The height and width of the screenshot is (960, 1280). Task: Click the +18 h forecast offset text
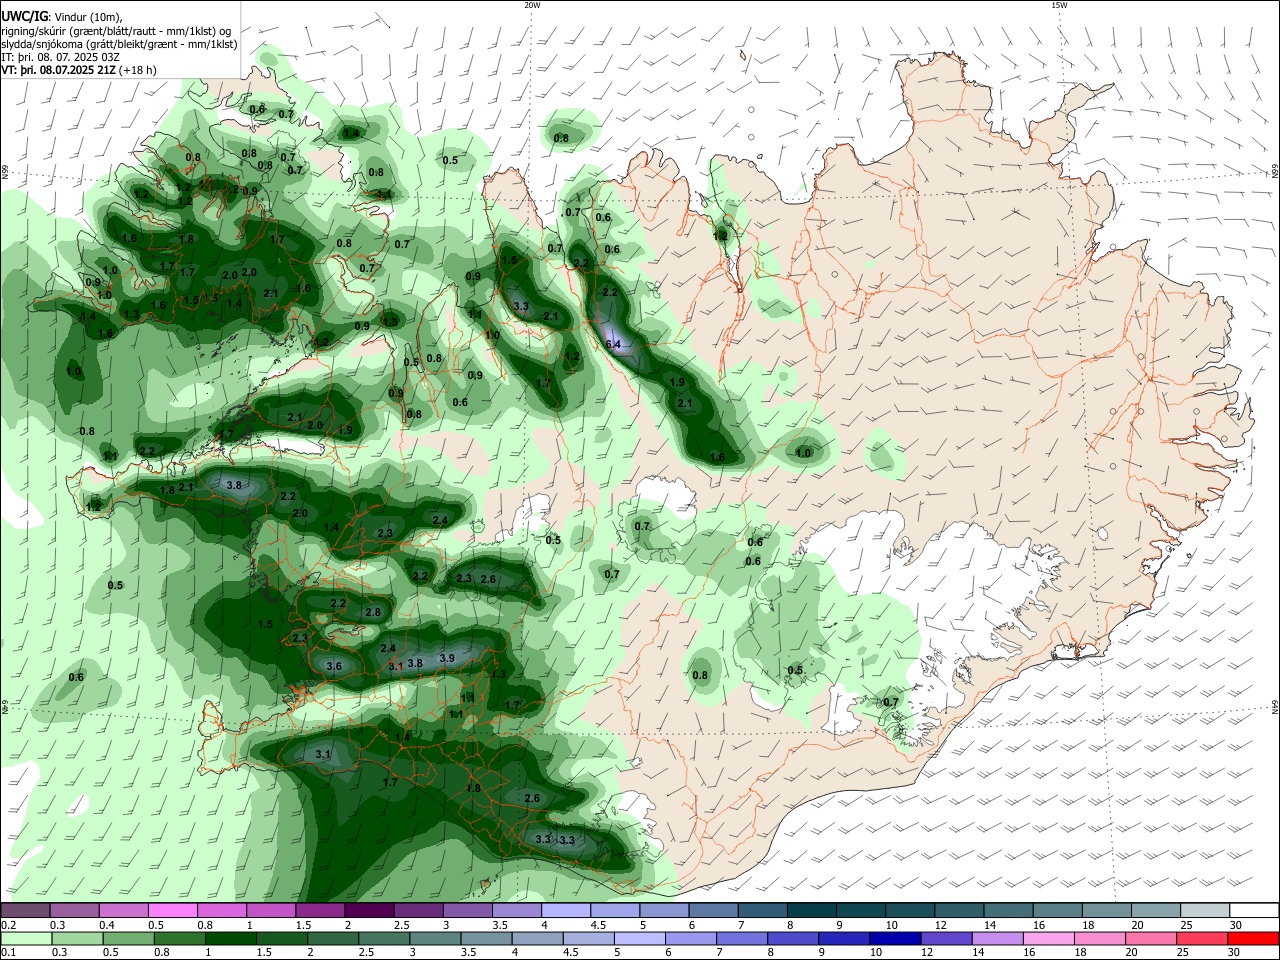click(x=138, y=70)
